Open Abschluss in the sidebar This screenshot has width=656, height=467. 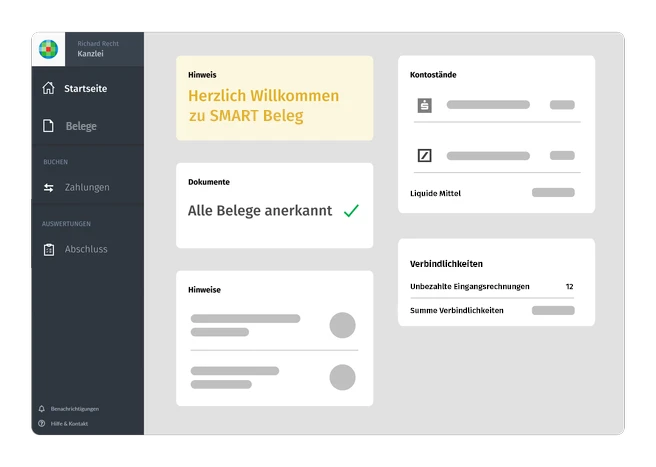click(x=85, y=249)
